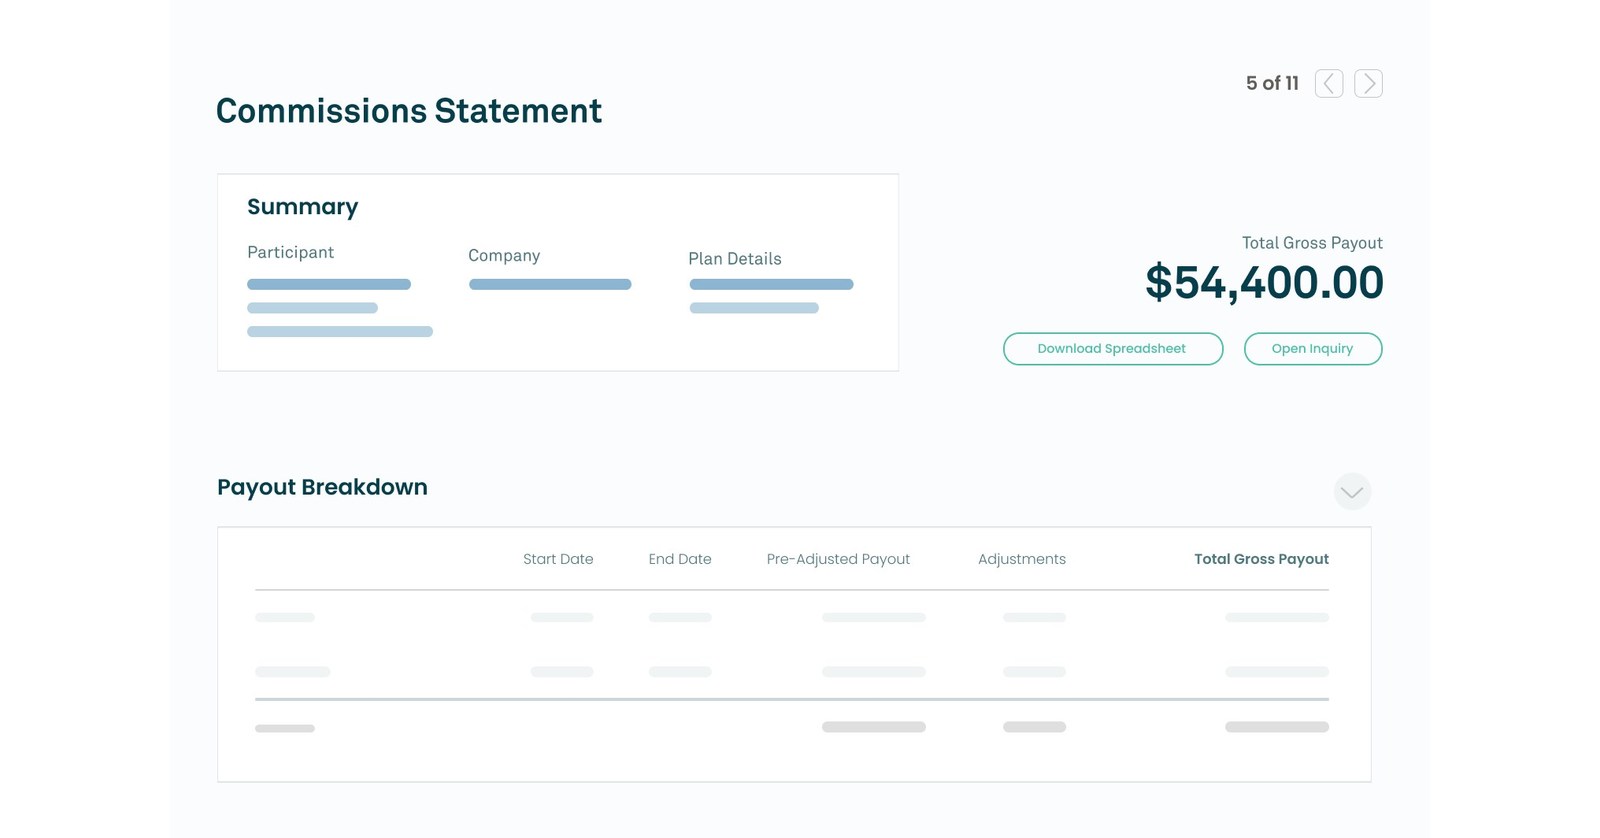The width and height of the screenshot is (1600, 838).
Task: Click the Open Inquiry button
Action: [1312, 348]
